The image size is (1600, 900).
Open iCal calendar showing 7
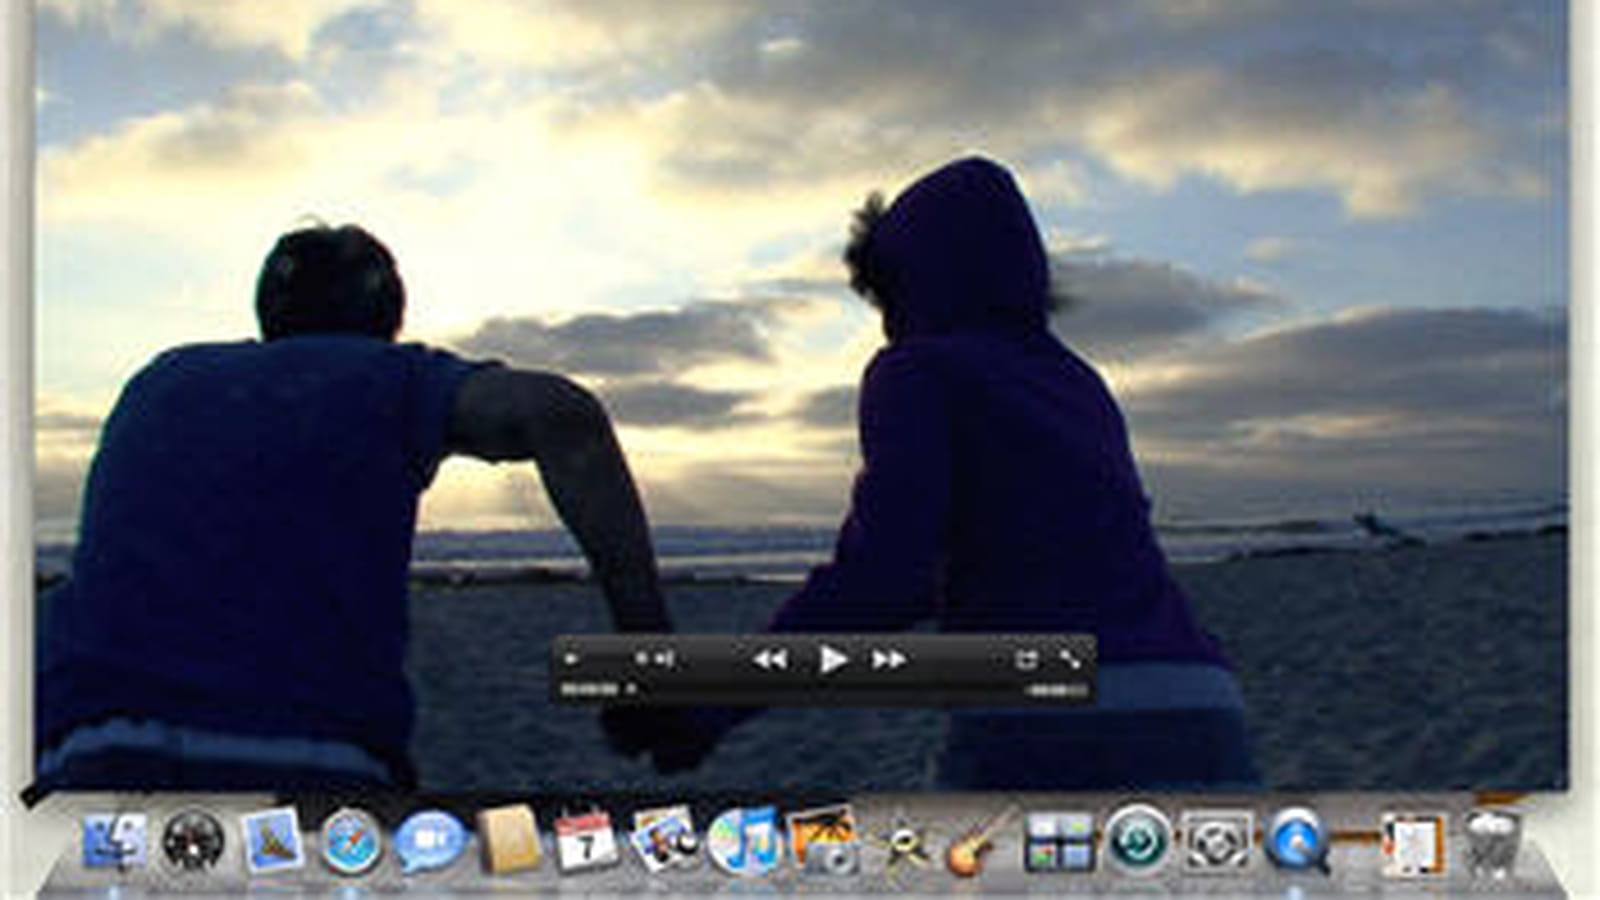click(586, 840)
